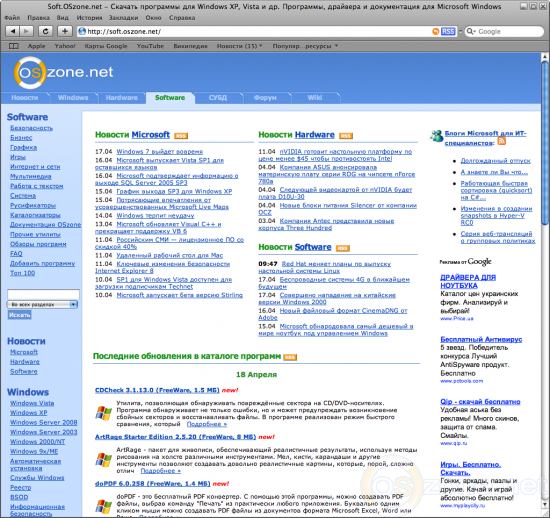Add bookmark using the plus button
Screen dimensions: 550x518
pos(65,31)
